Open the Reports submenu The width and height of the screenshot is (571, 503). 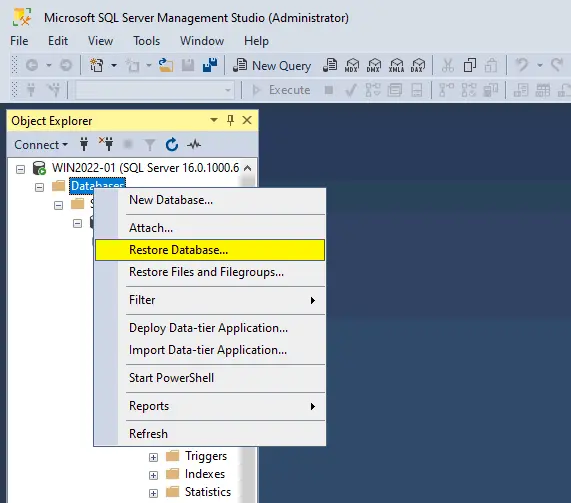(x=210, y=406)
